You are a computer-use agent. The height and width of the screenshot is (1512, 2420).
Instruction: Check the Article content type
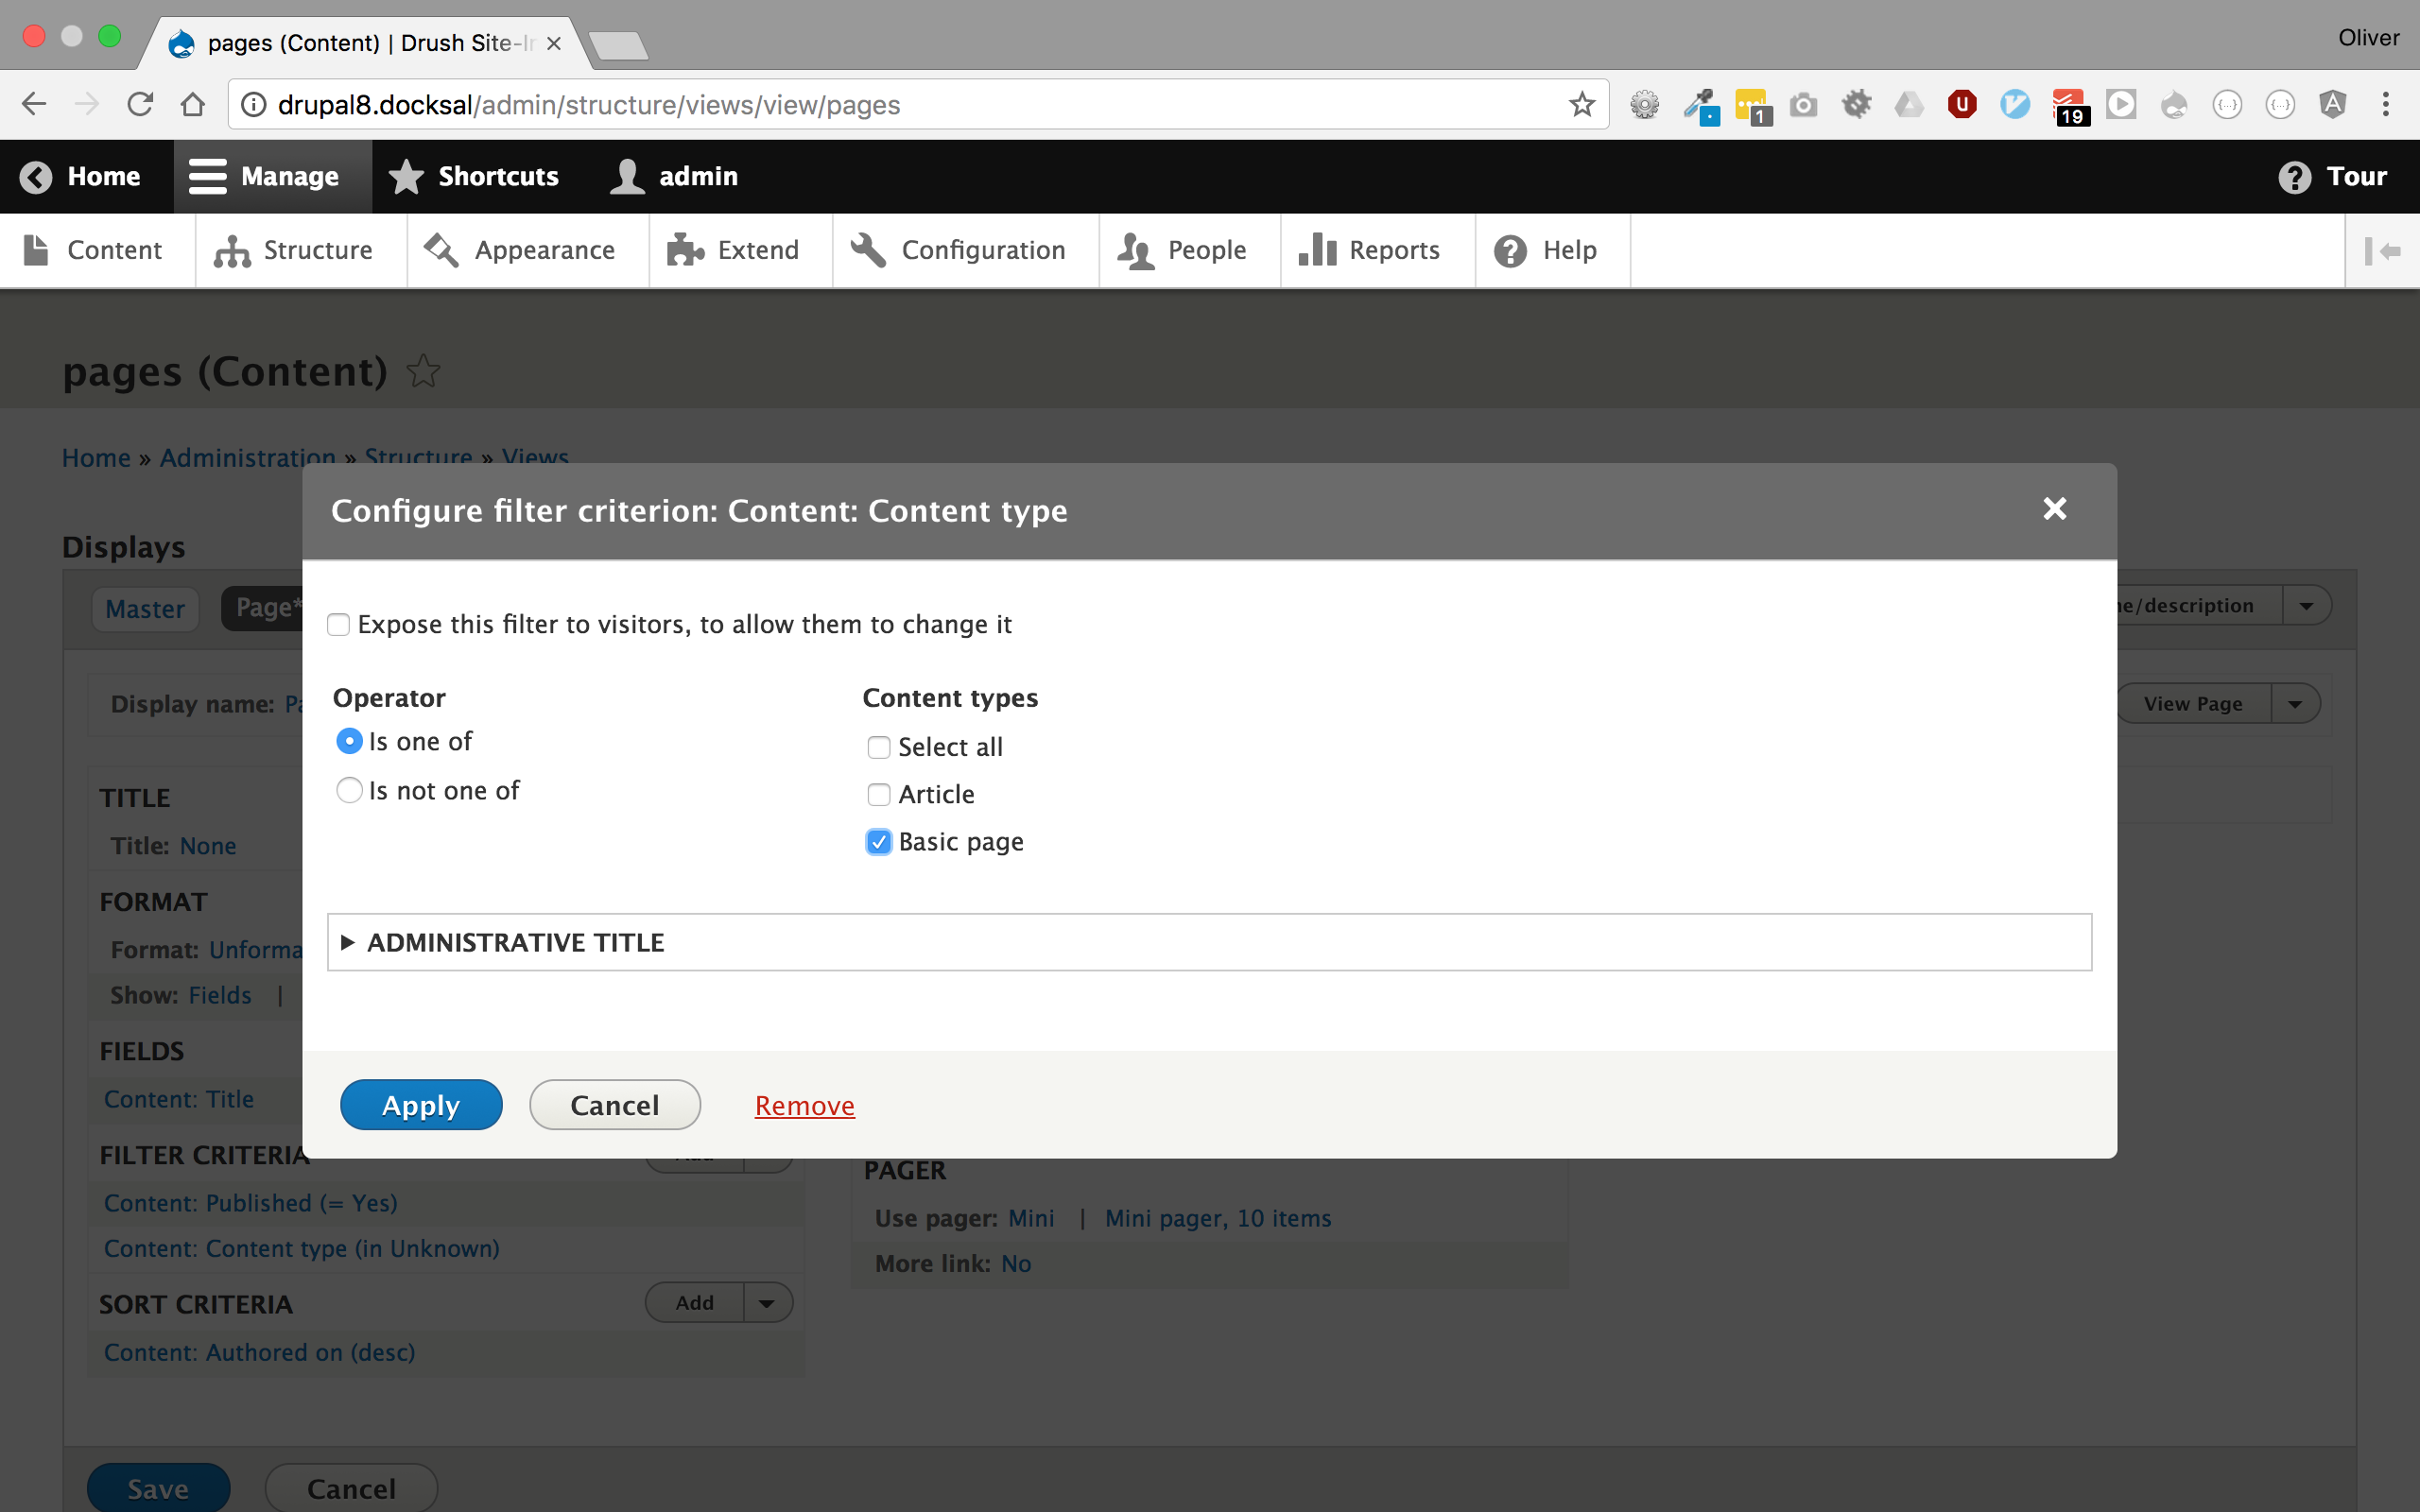pos(878,795)
